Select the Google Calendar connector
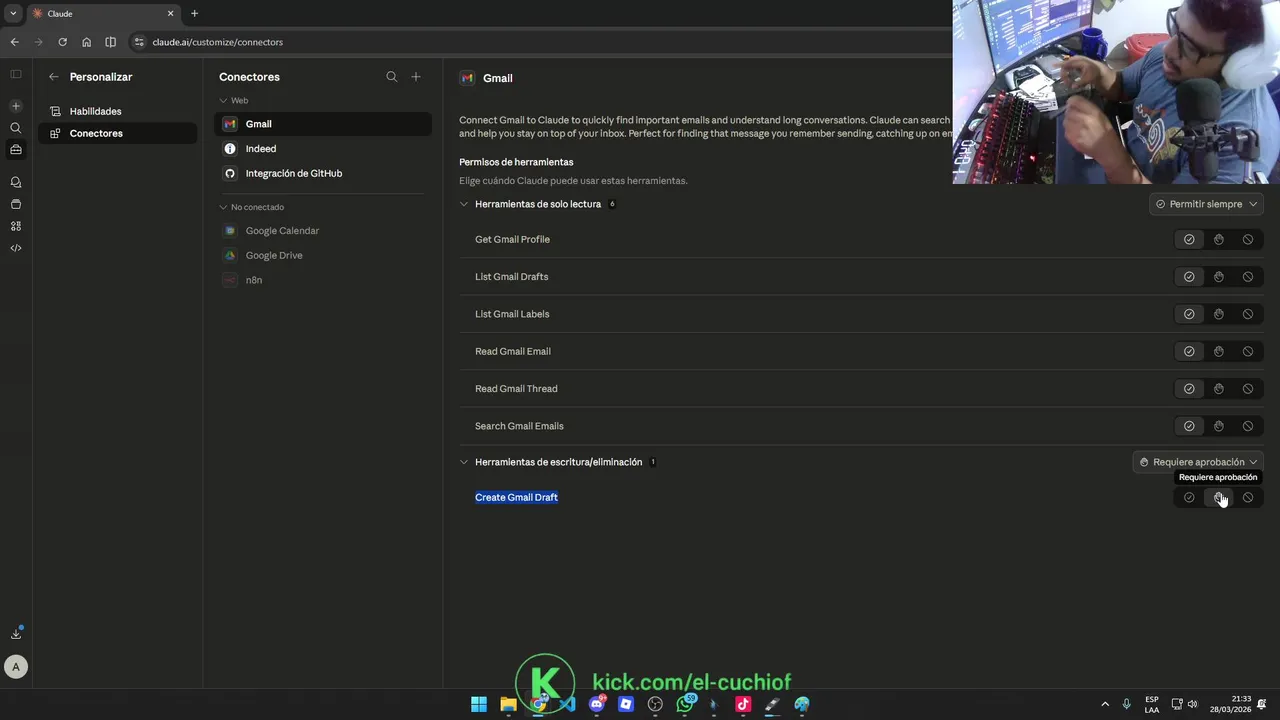Image resolution: width=1280 pixels, height=720 pixels. coord(323,231)
